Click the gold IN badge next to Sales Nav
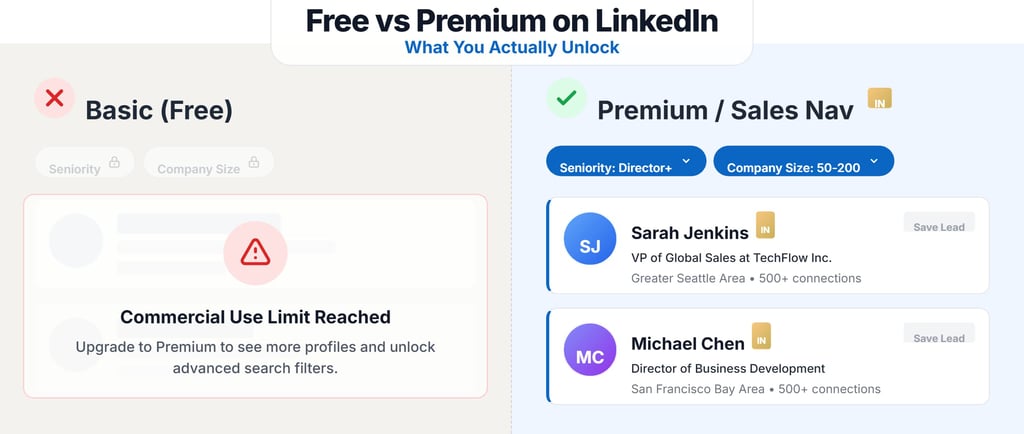Viewport: 1024px width, 434px height. [x=880, y=99]
